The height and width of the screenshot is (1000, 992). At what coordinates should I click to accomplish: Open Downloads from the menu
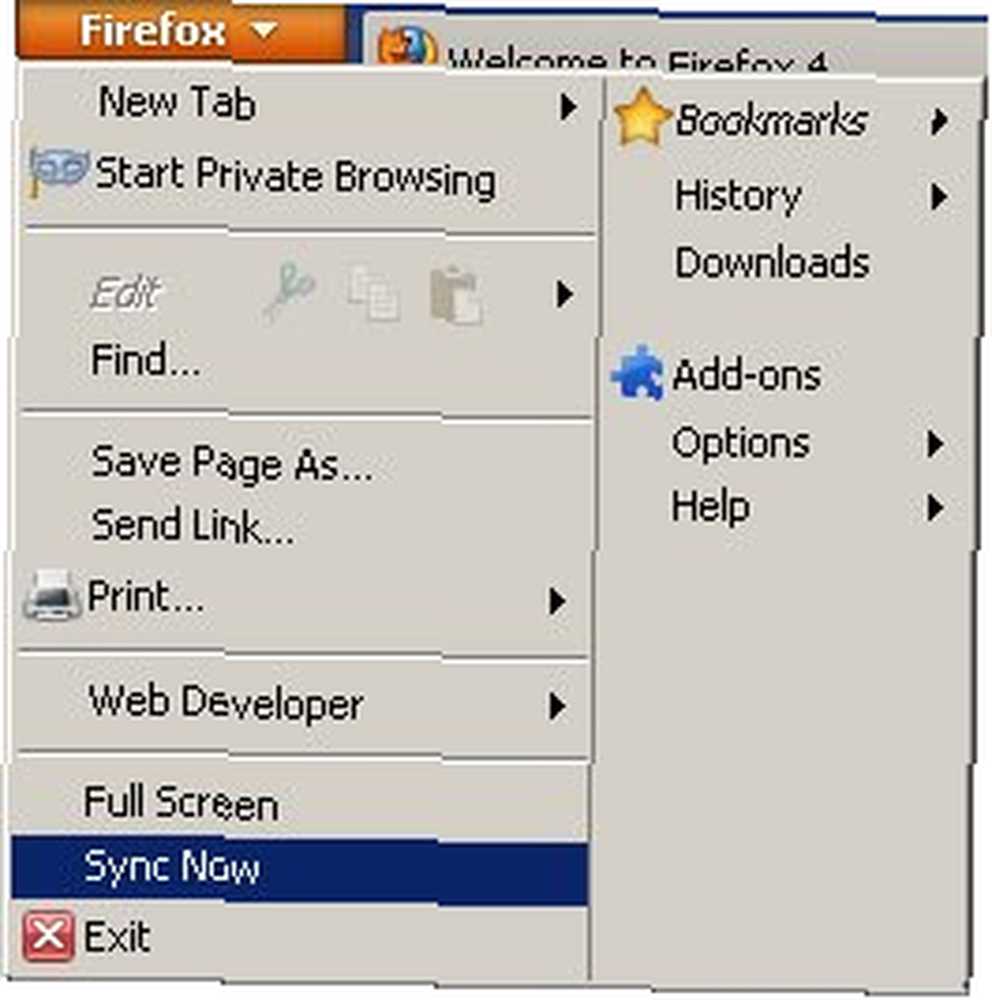(x=772, y=262)
